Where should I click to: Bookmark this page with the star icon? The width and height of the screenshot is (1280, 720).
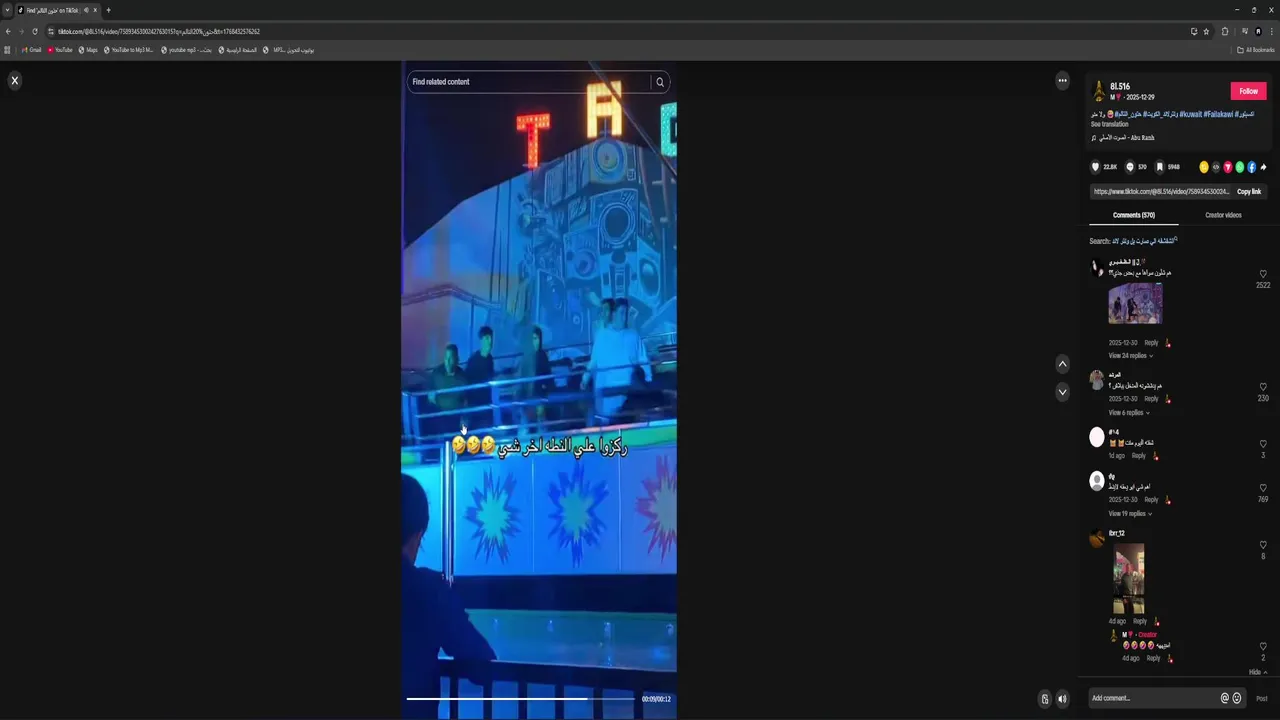1206,31
